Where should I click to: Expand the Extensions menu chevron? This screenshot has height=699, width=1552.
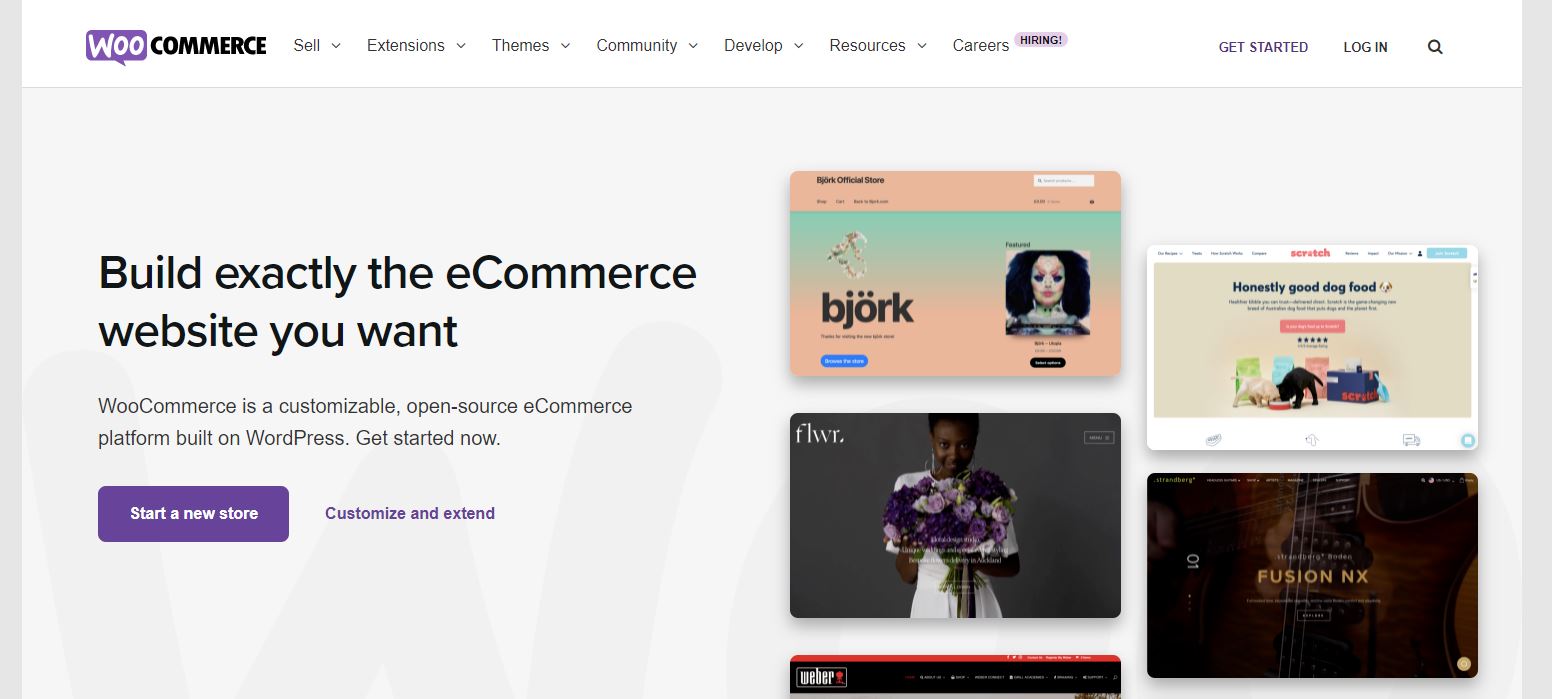(x=461, y=46)
